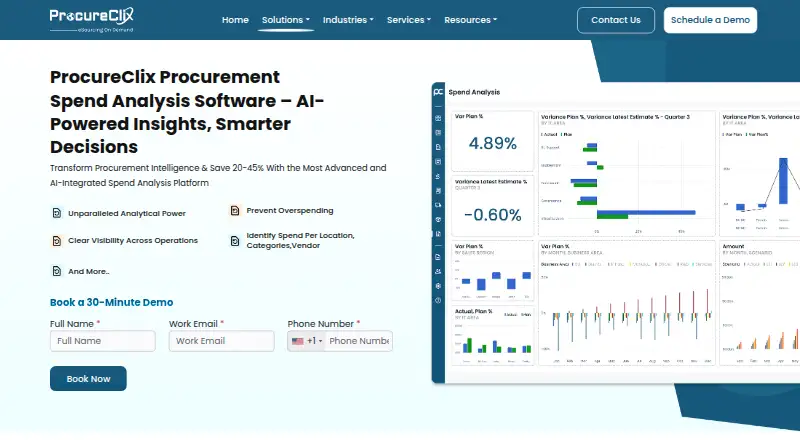Focus the Full Name input field
800x440 pixels.
click(x=103, y=341)
